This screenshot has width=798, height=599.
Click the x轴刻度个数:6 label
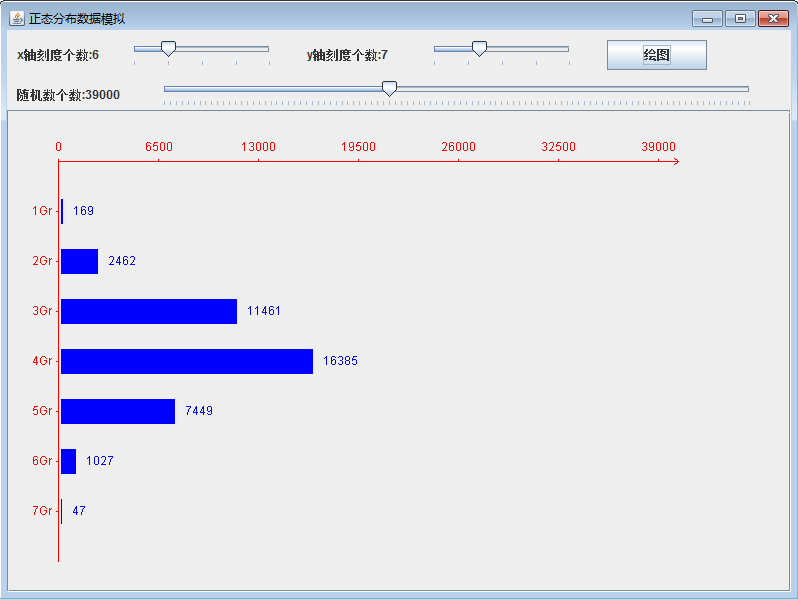(x=58, y=55)
